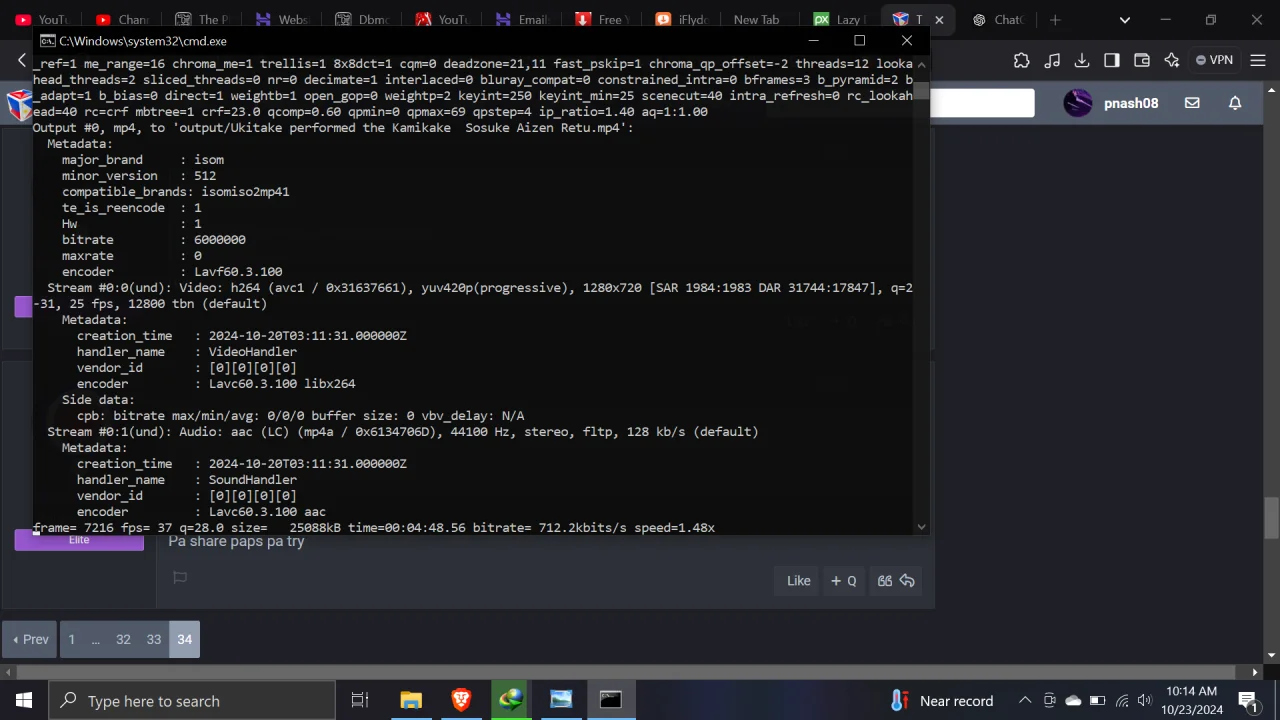Open the cmd.exe system menu icon
This screenshot has width=1280, height=720.
click(x=47, y=41)
